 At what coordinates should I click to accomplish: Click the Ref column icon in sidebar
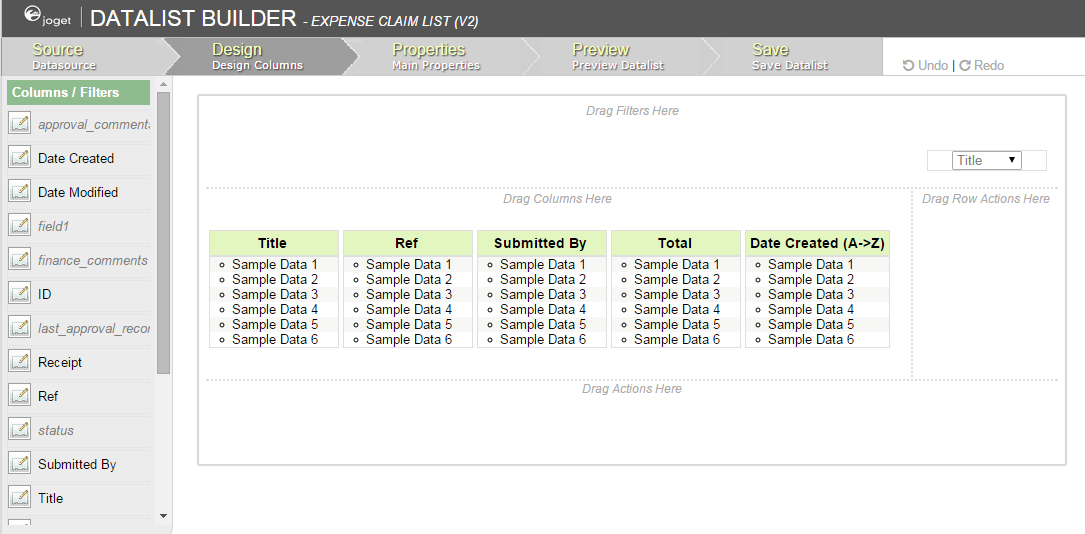(19, 396)
